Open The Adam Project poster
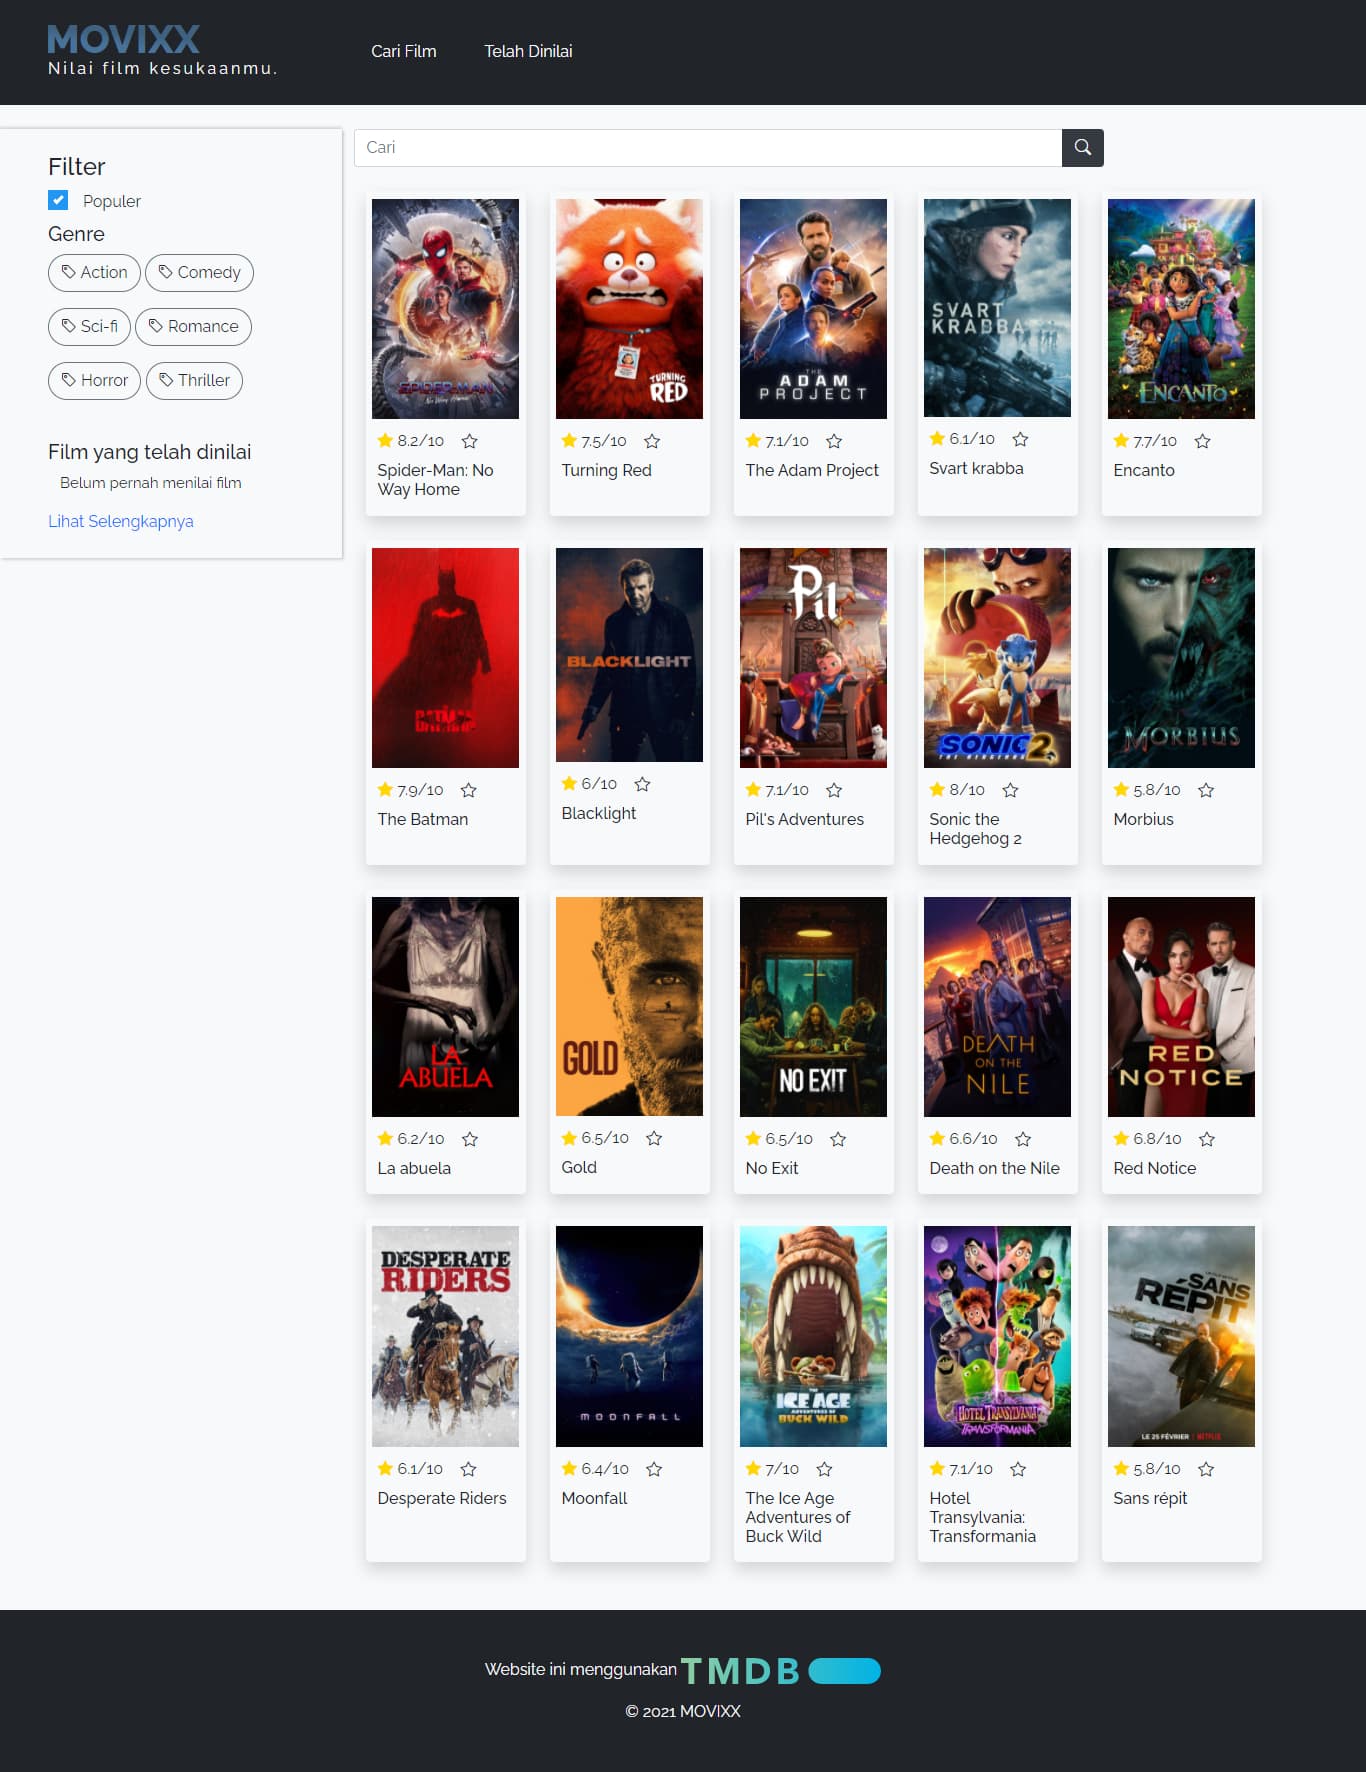Image resolution: width=1366 pixels, height=1772 pixels. (813, 309)
